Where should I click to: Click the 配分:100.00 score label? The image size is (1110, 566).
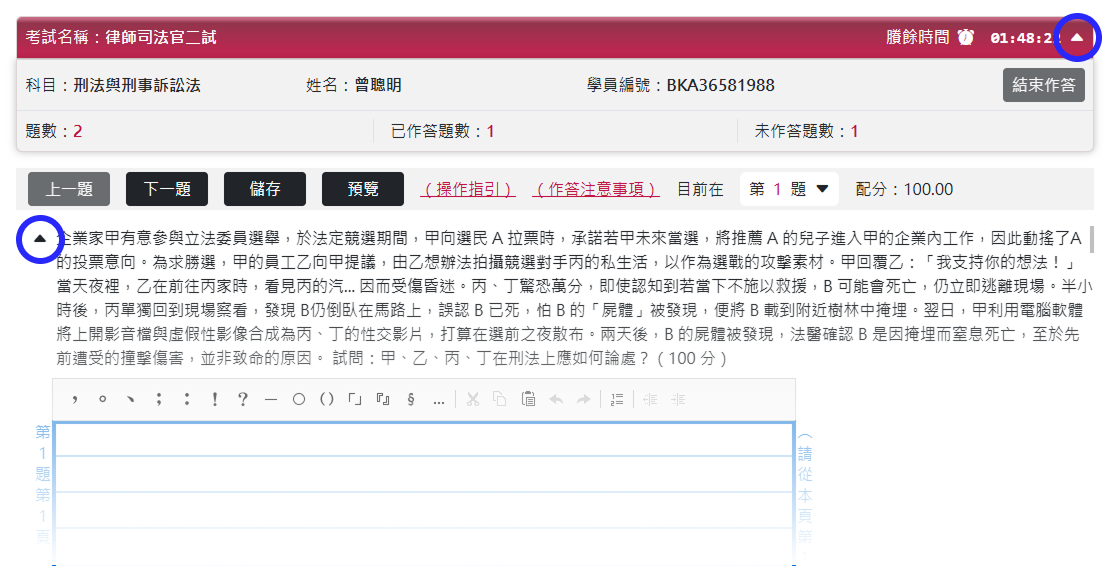click(904, 189)
